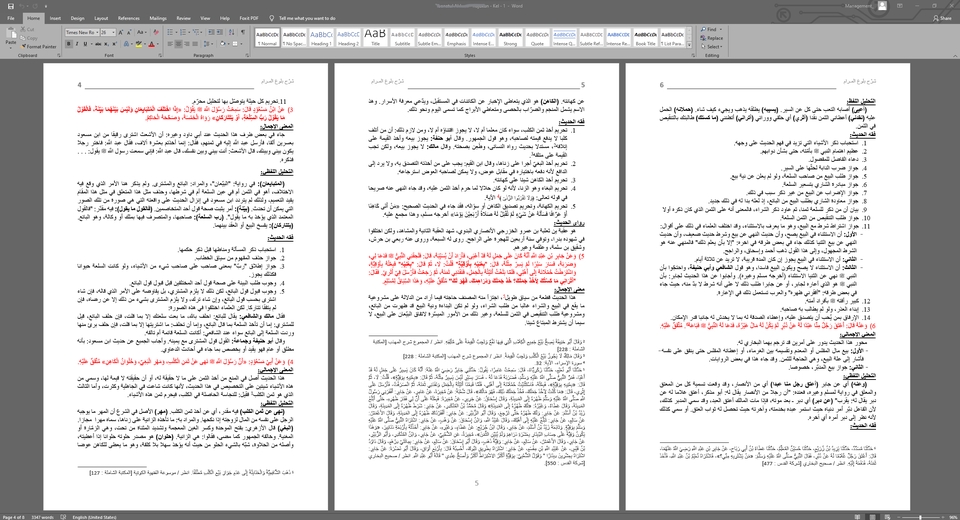Screen dimensions: 960x520
Task: Apply the Normal style
Action: (267, 37)
